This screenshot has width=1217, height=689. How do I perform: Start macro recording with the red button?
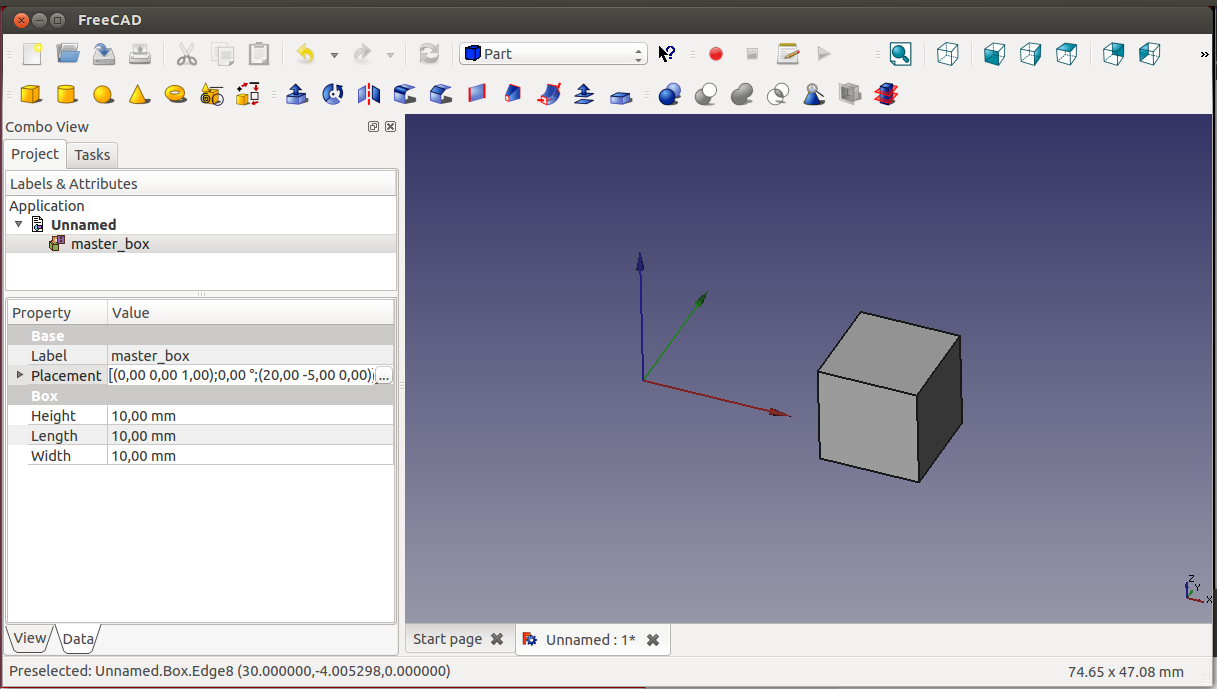[716, 54]
